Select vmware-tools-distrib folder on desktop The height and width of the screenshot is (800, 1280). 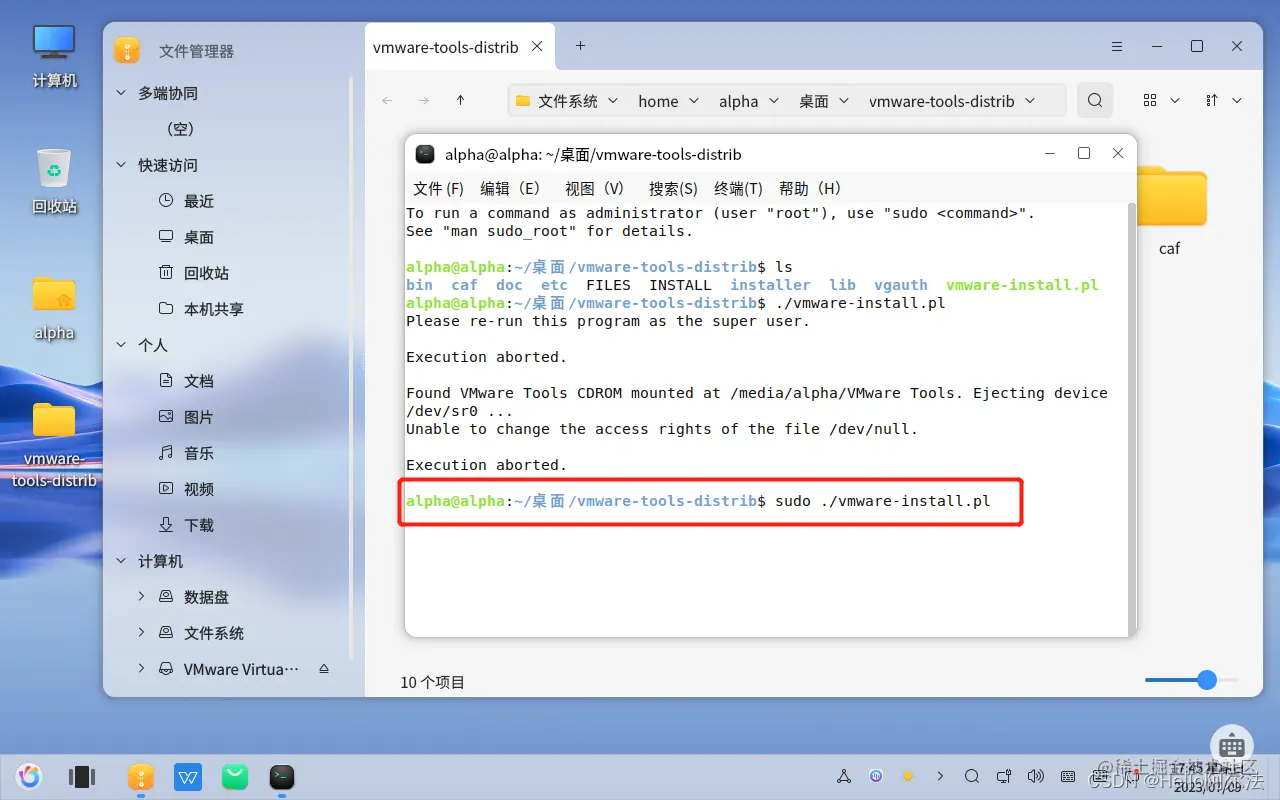point(54,445)
